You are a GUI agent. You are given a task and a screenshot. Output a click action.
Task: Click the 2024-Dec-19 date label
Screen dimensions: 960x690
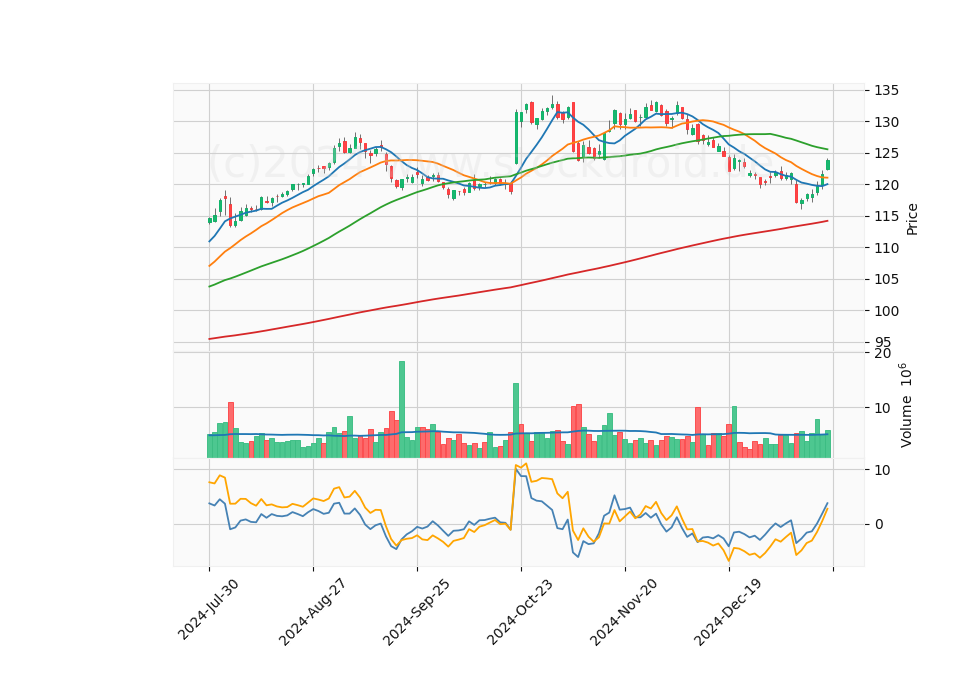point(727,612)
